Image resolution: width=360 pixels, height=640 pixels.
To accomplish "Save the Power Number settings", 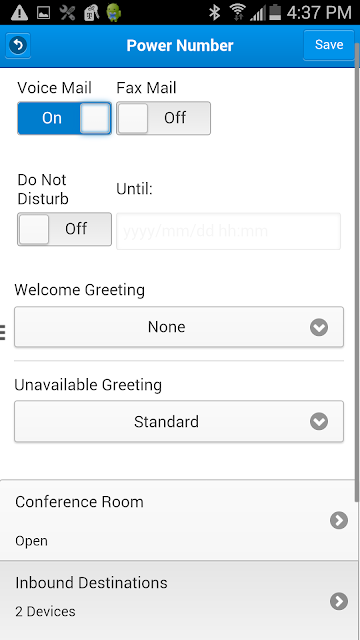I will coord(329,45).
